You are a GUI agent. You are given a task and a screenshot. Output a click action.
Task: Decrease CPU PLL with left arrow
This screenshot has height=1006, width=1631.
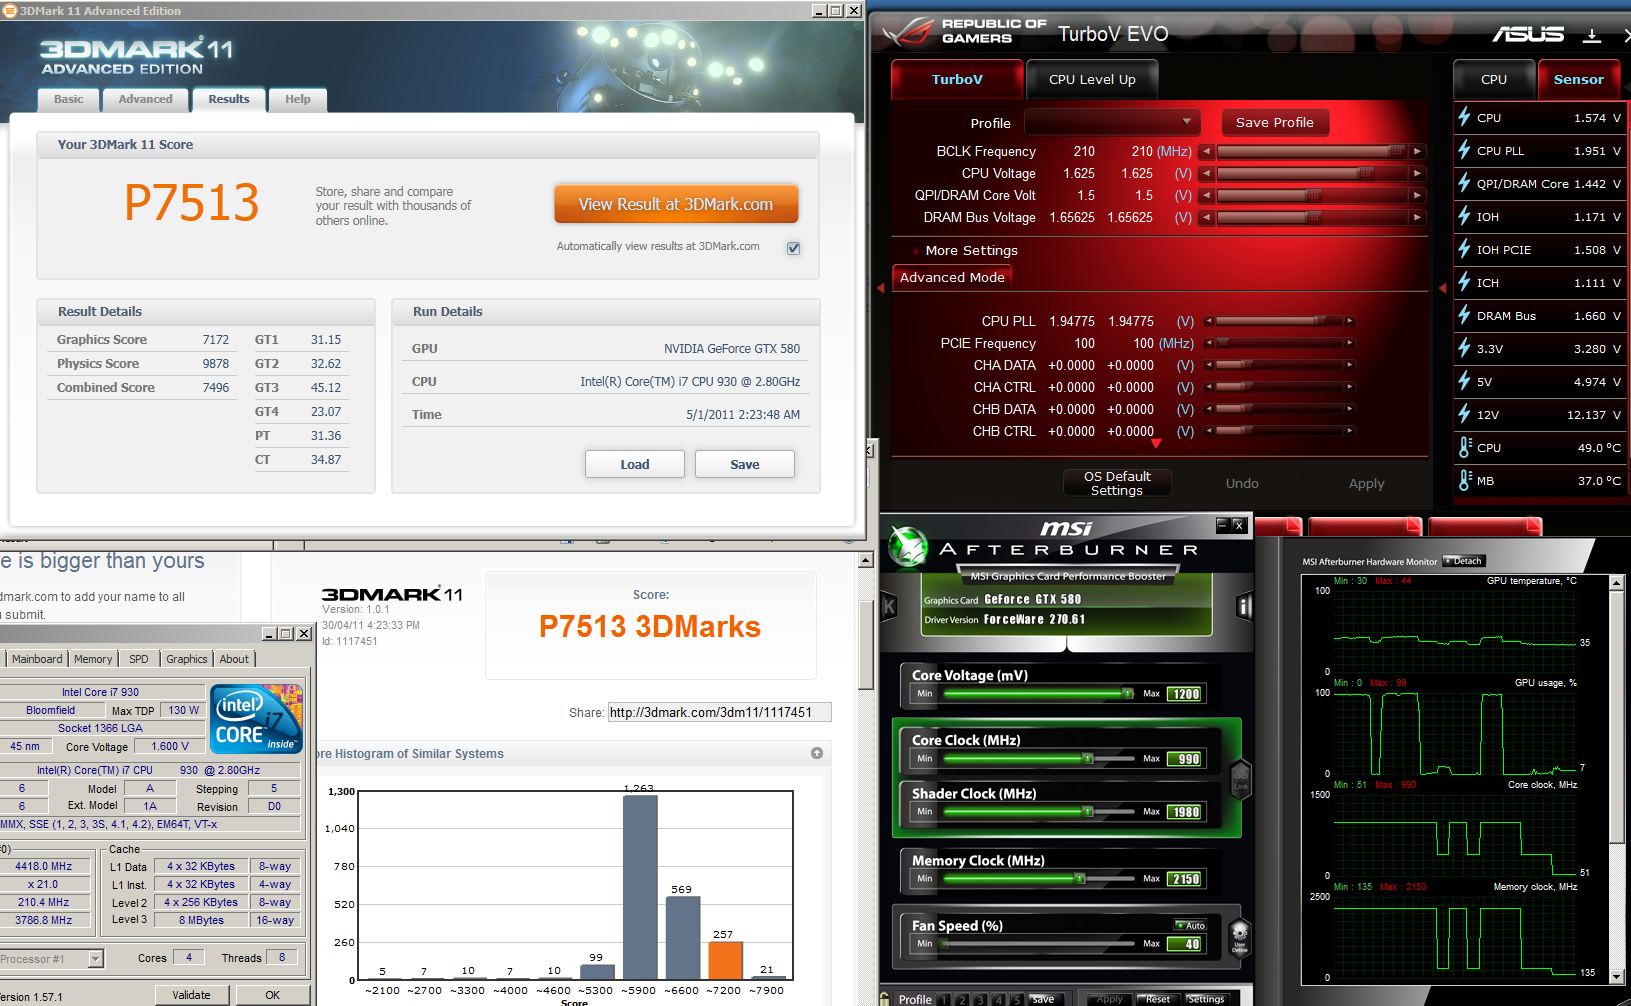(1209, 321)
